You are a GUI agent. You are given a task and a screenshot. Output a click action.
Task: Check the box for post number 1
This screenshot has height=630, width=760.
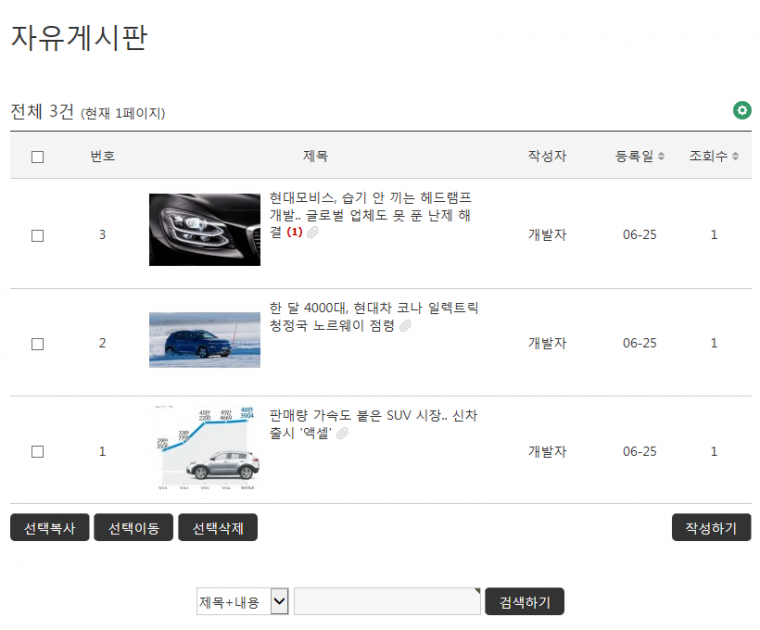pyautogui.click(x=38, y=451)
